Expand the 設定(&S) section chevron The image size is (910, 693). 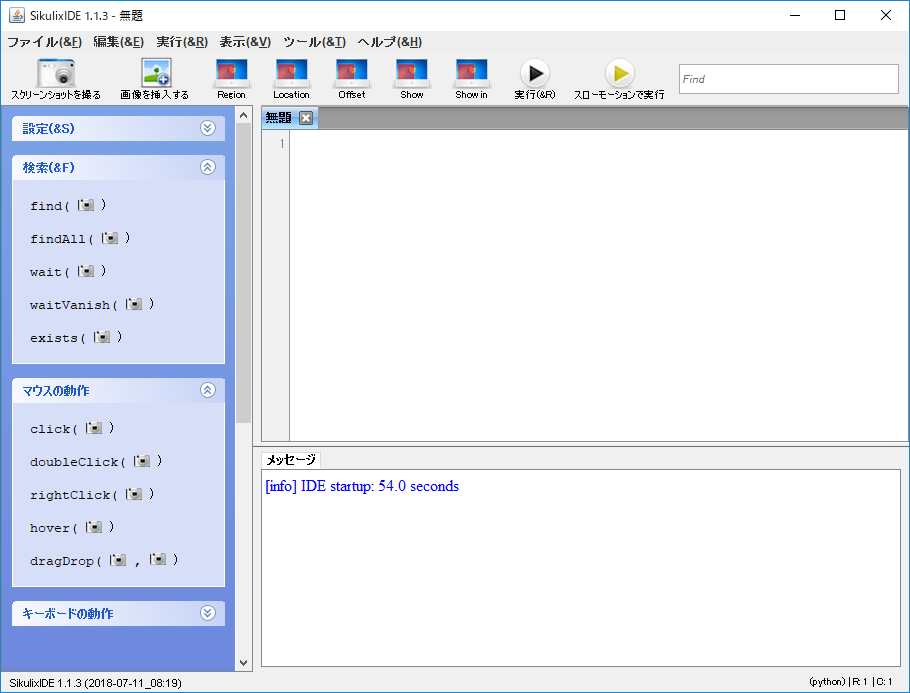tap(208, 128)
